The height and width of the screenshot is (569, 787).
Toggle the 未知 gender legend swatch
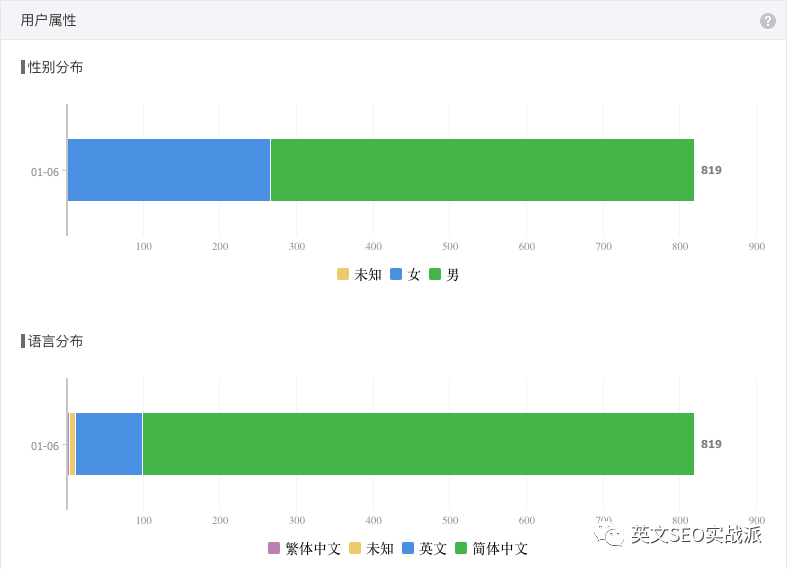pyautogui.click(x=343, y=274)
